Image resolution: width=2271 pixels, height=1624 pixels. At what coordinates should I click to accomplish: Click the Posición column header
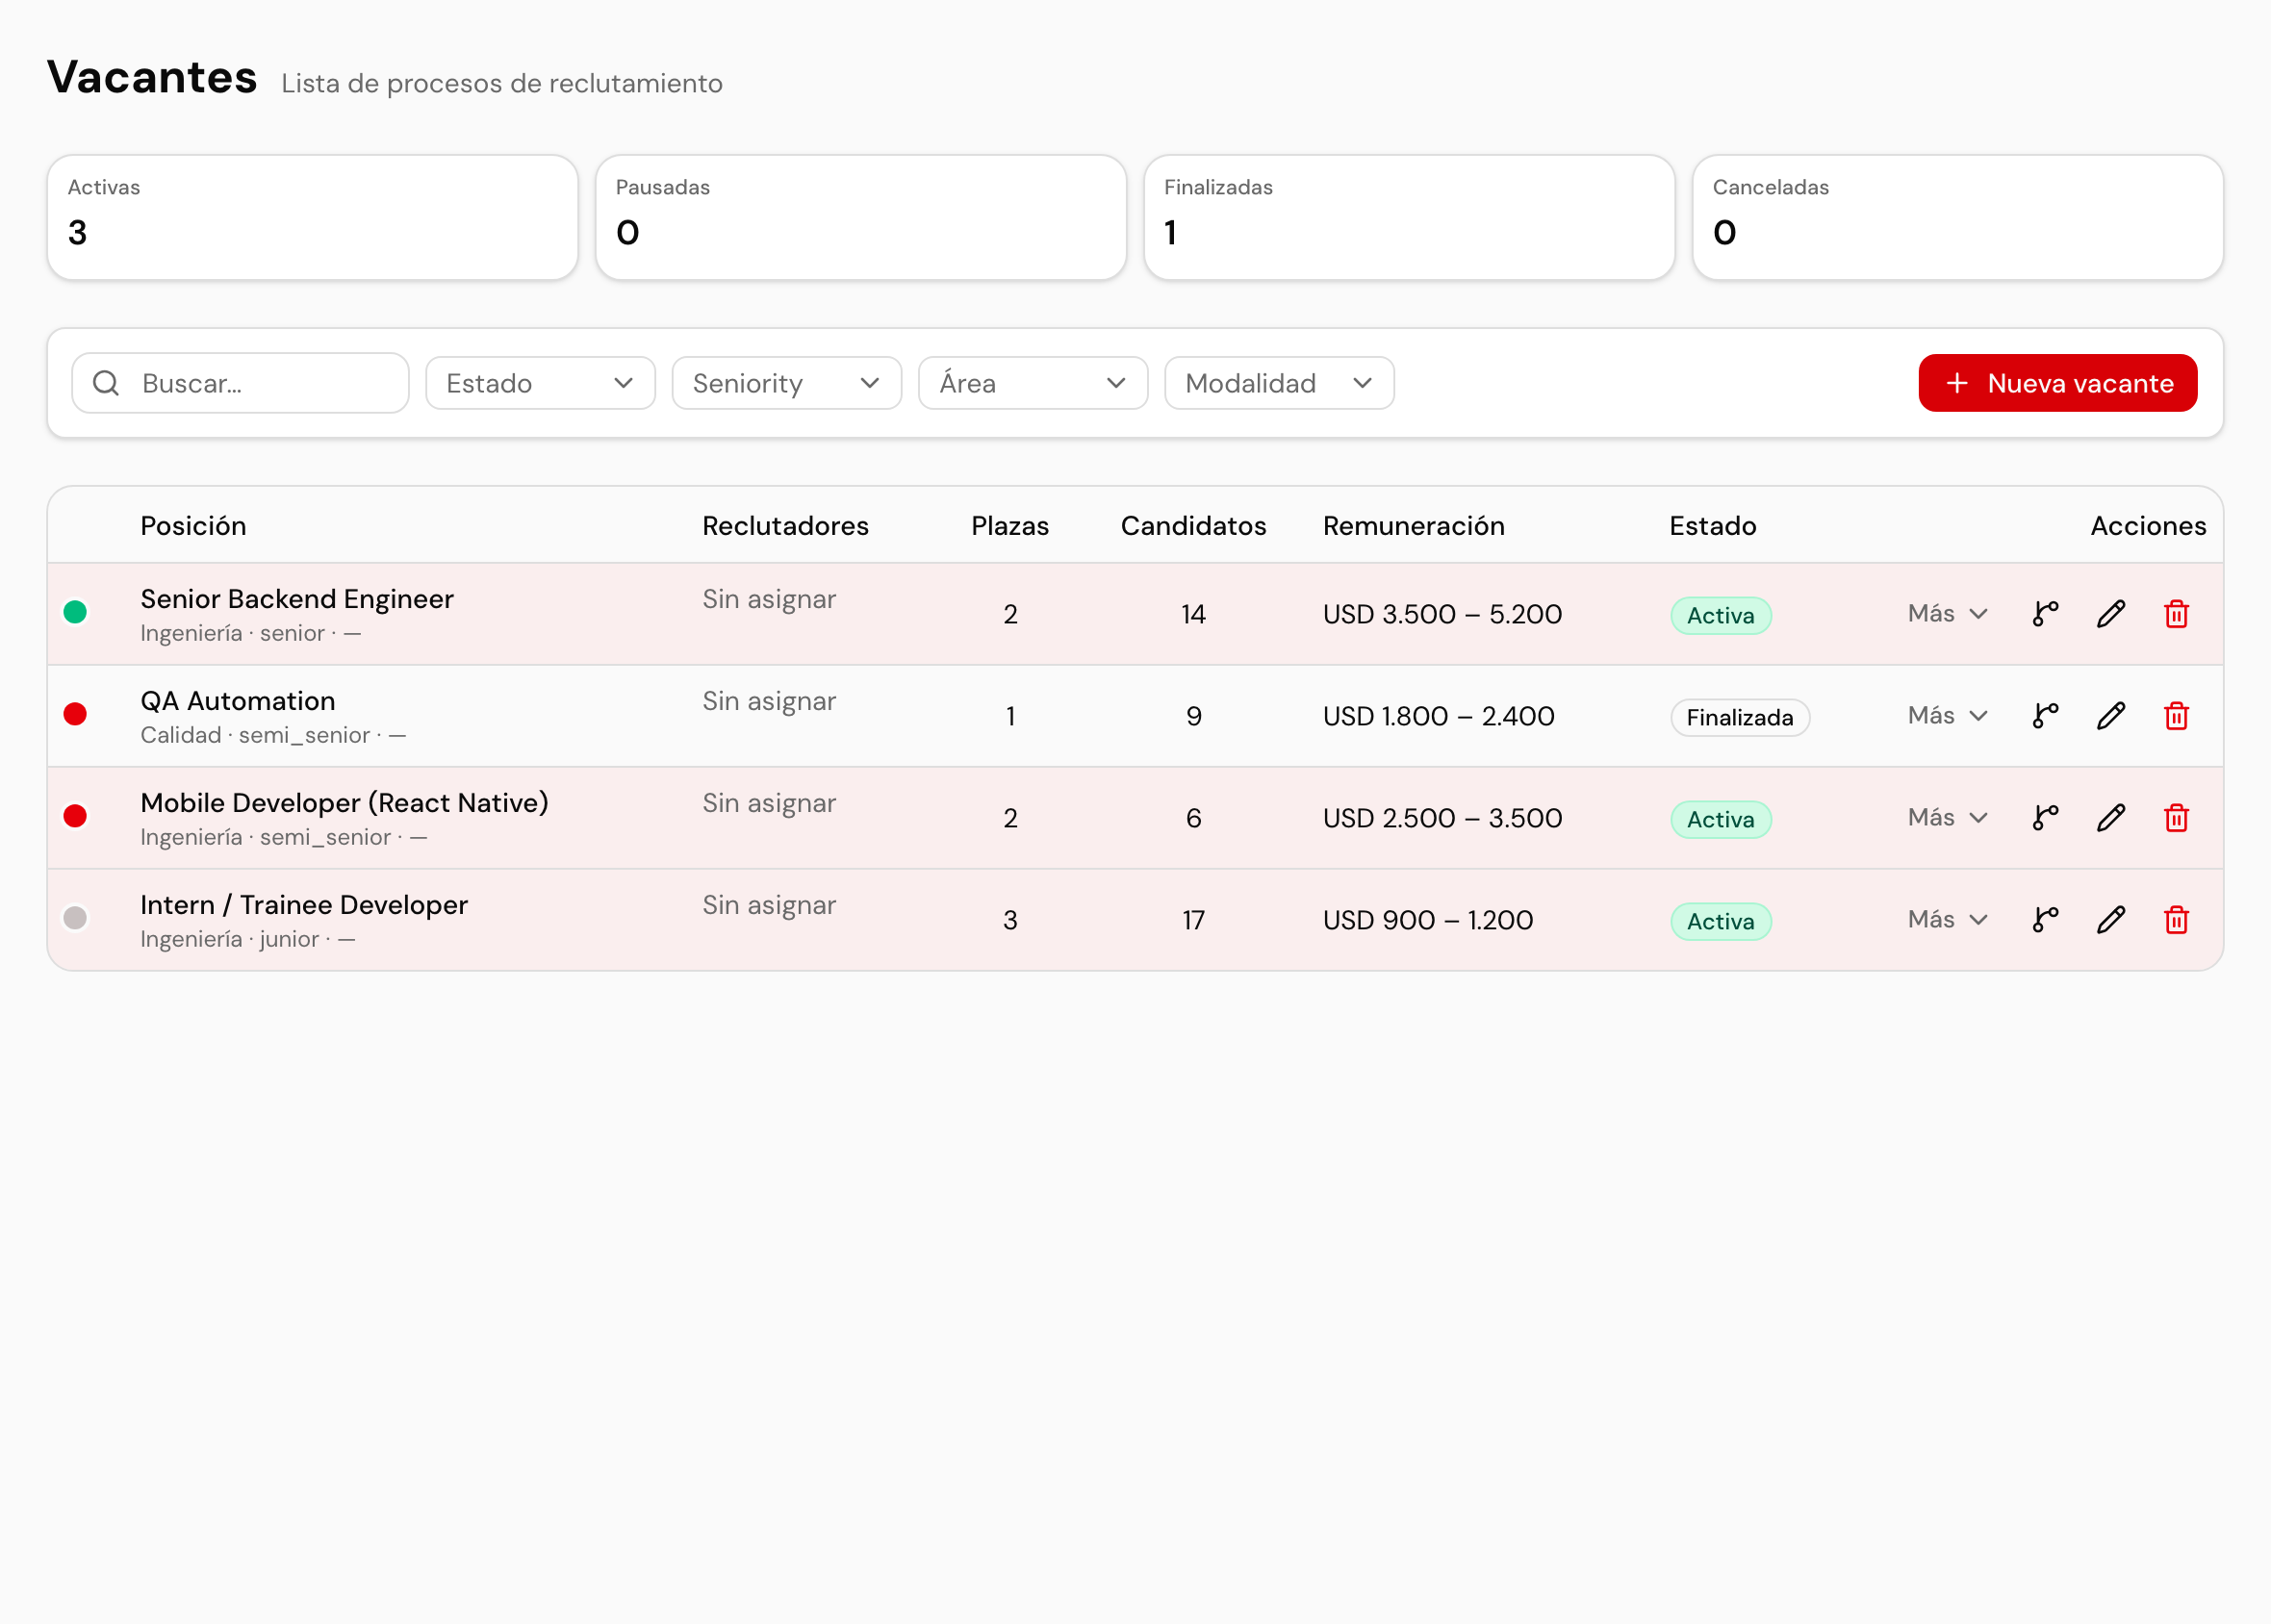tap(193, 526)
